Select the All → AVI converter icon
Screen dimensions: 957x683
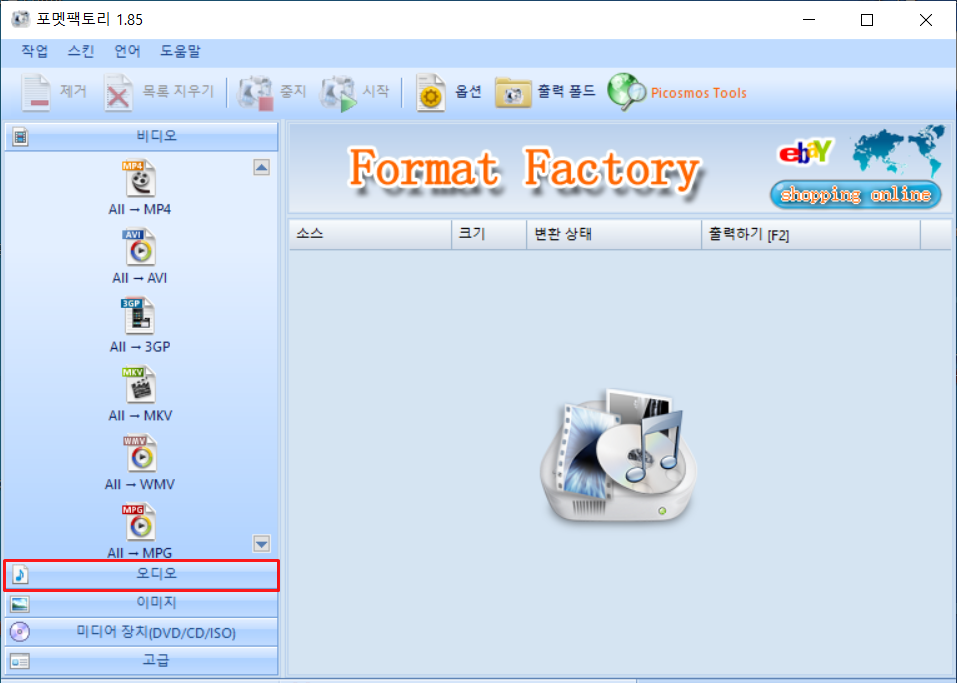pyautogui.click(x=140, y=247)
